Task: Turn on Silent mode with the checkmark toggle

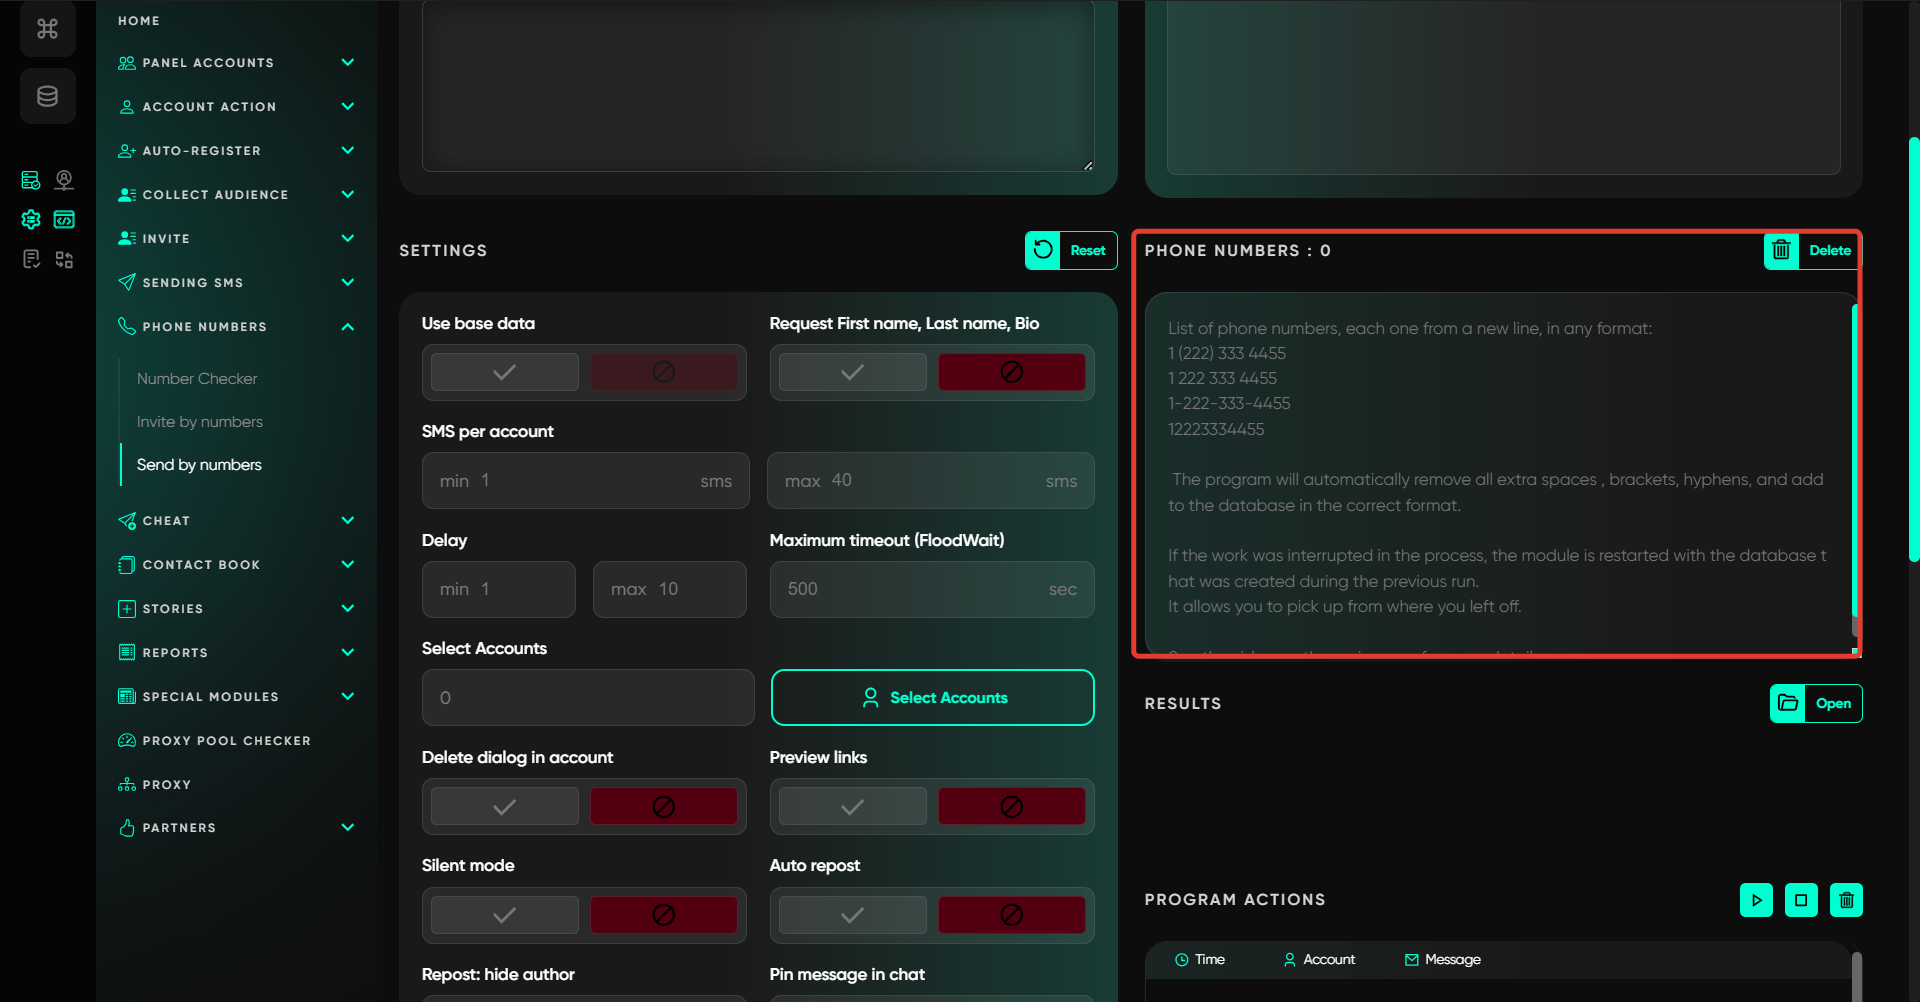Action: tap(505, 915)
